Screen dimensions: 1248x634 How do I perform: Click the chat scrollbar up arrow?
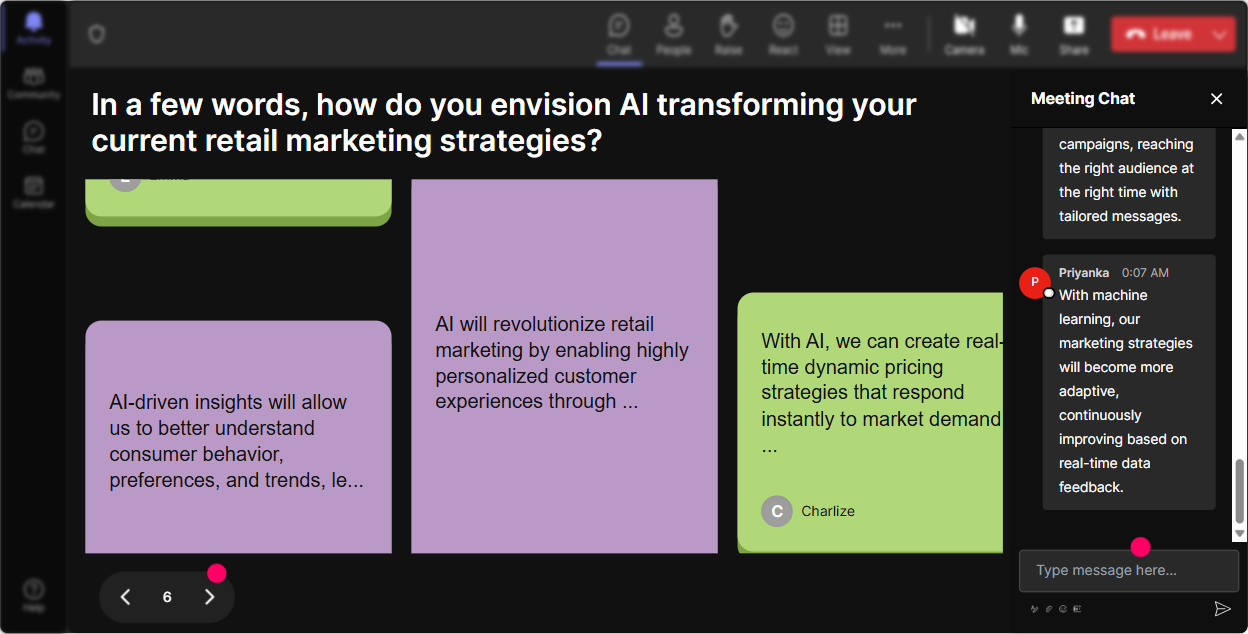click(1240, 135)
